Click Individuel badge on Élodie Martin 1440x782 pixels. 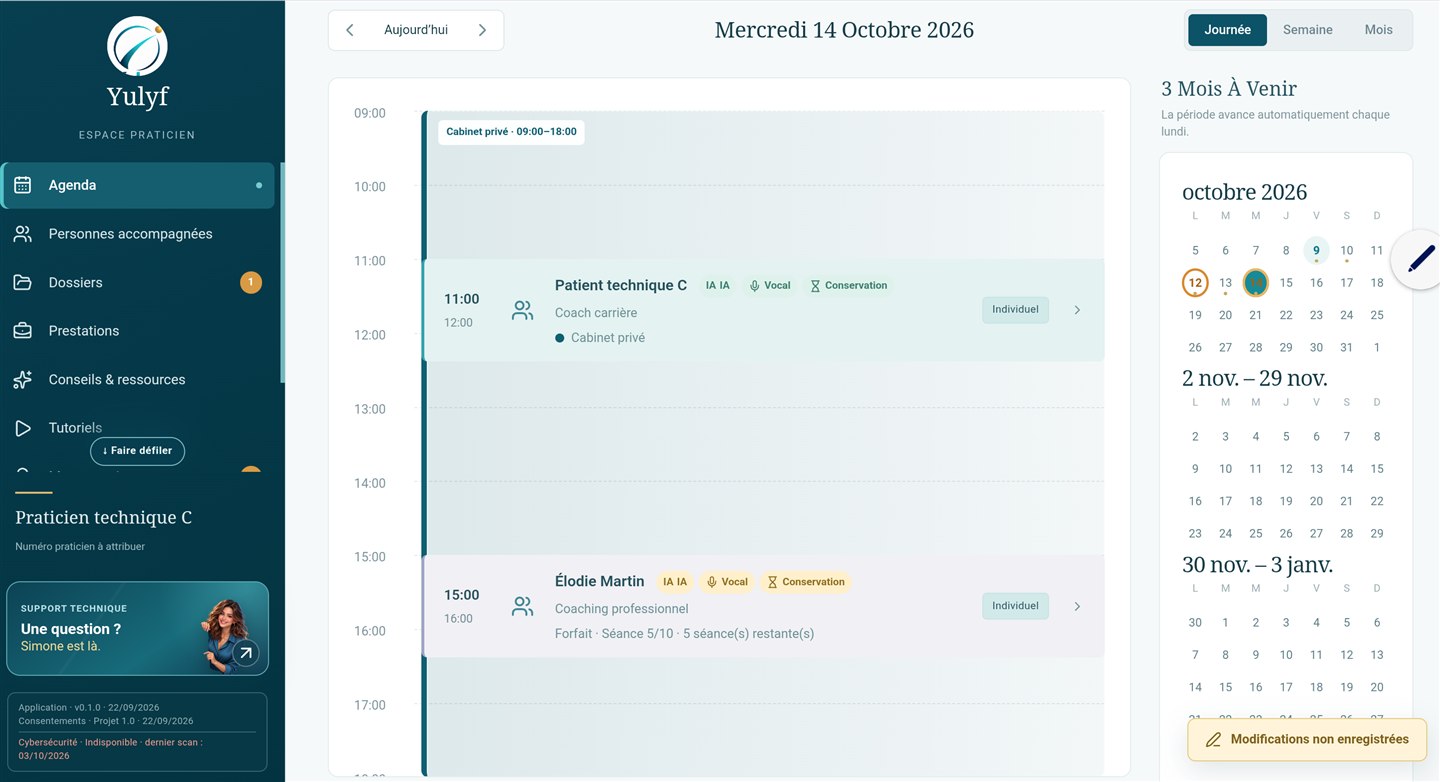1015,606
